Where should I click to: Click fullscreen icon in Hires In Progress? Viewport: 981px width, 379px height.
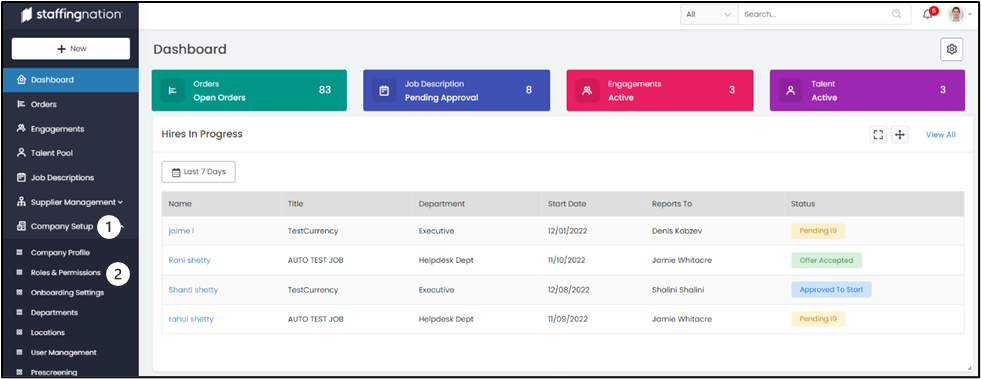[x=878, y=134]
